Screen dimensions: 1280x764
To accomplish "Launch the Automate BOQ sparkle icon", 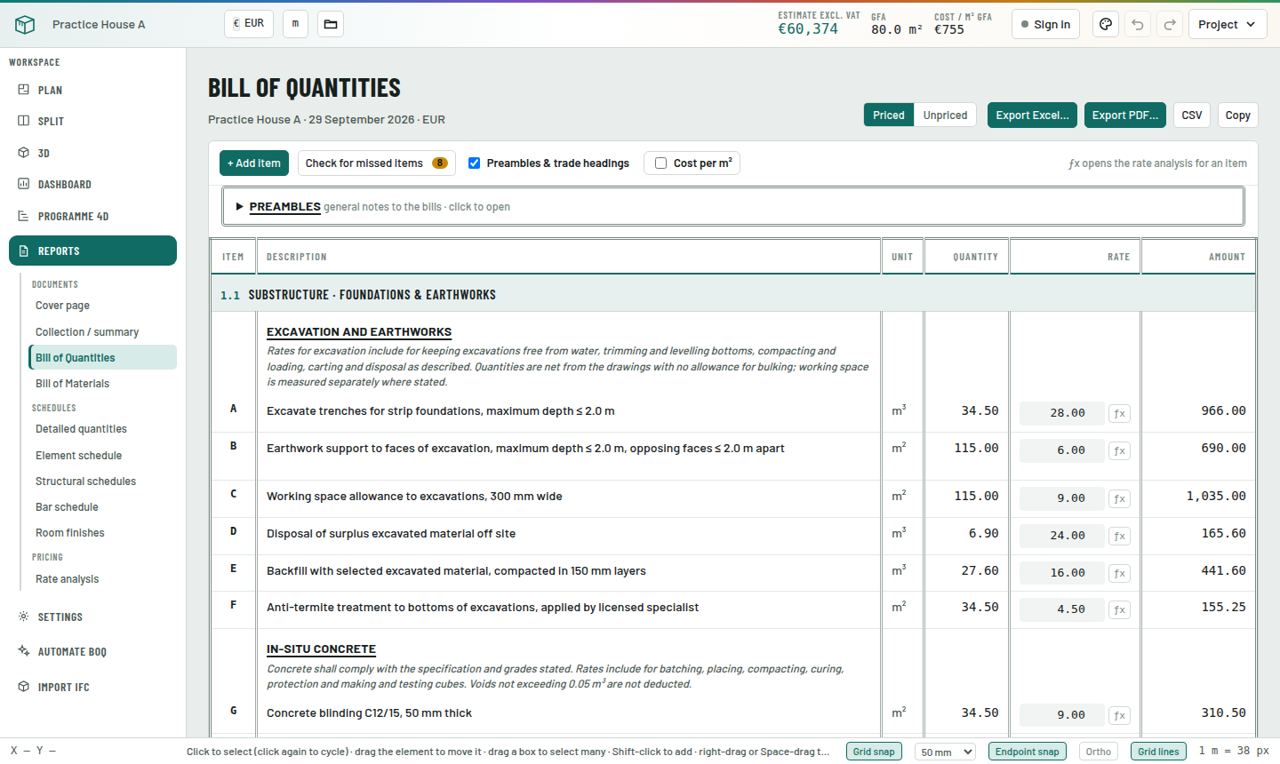I will click(x=24, y=651).
